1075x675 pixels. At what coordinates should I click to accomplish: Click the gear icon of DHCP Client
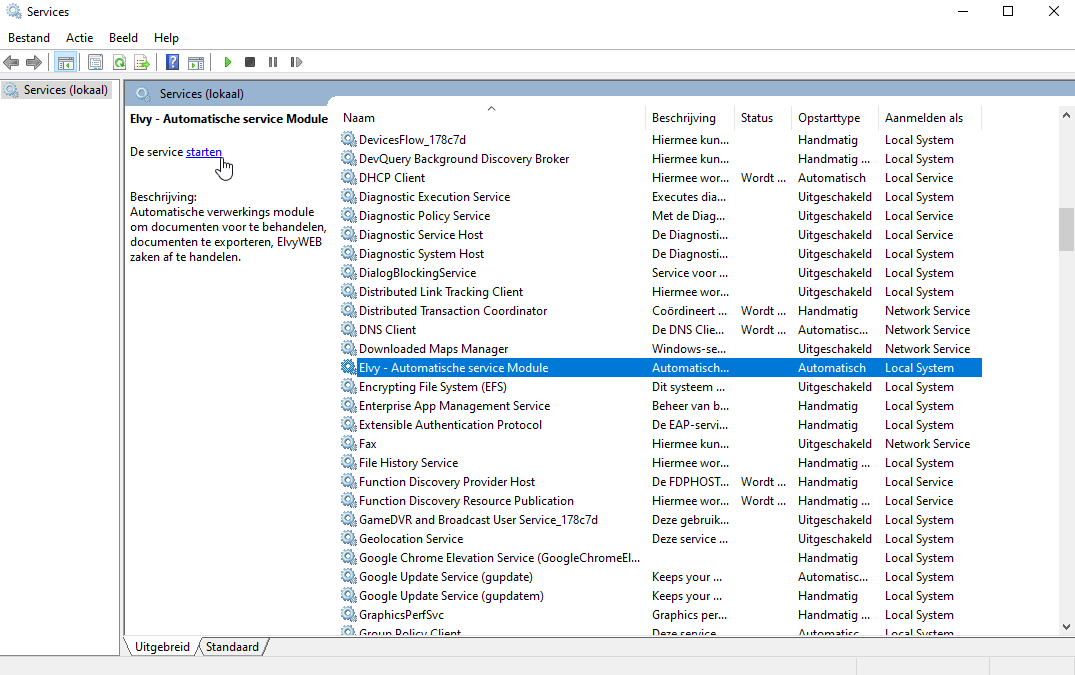point(349,177)
